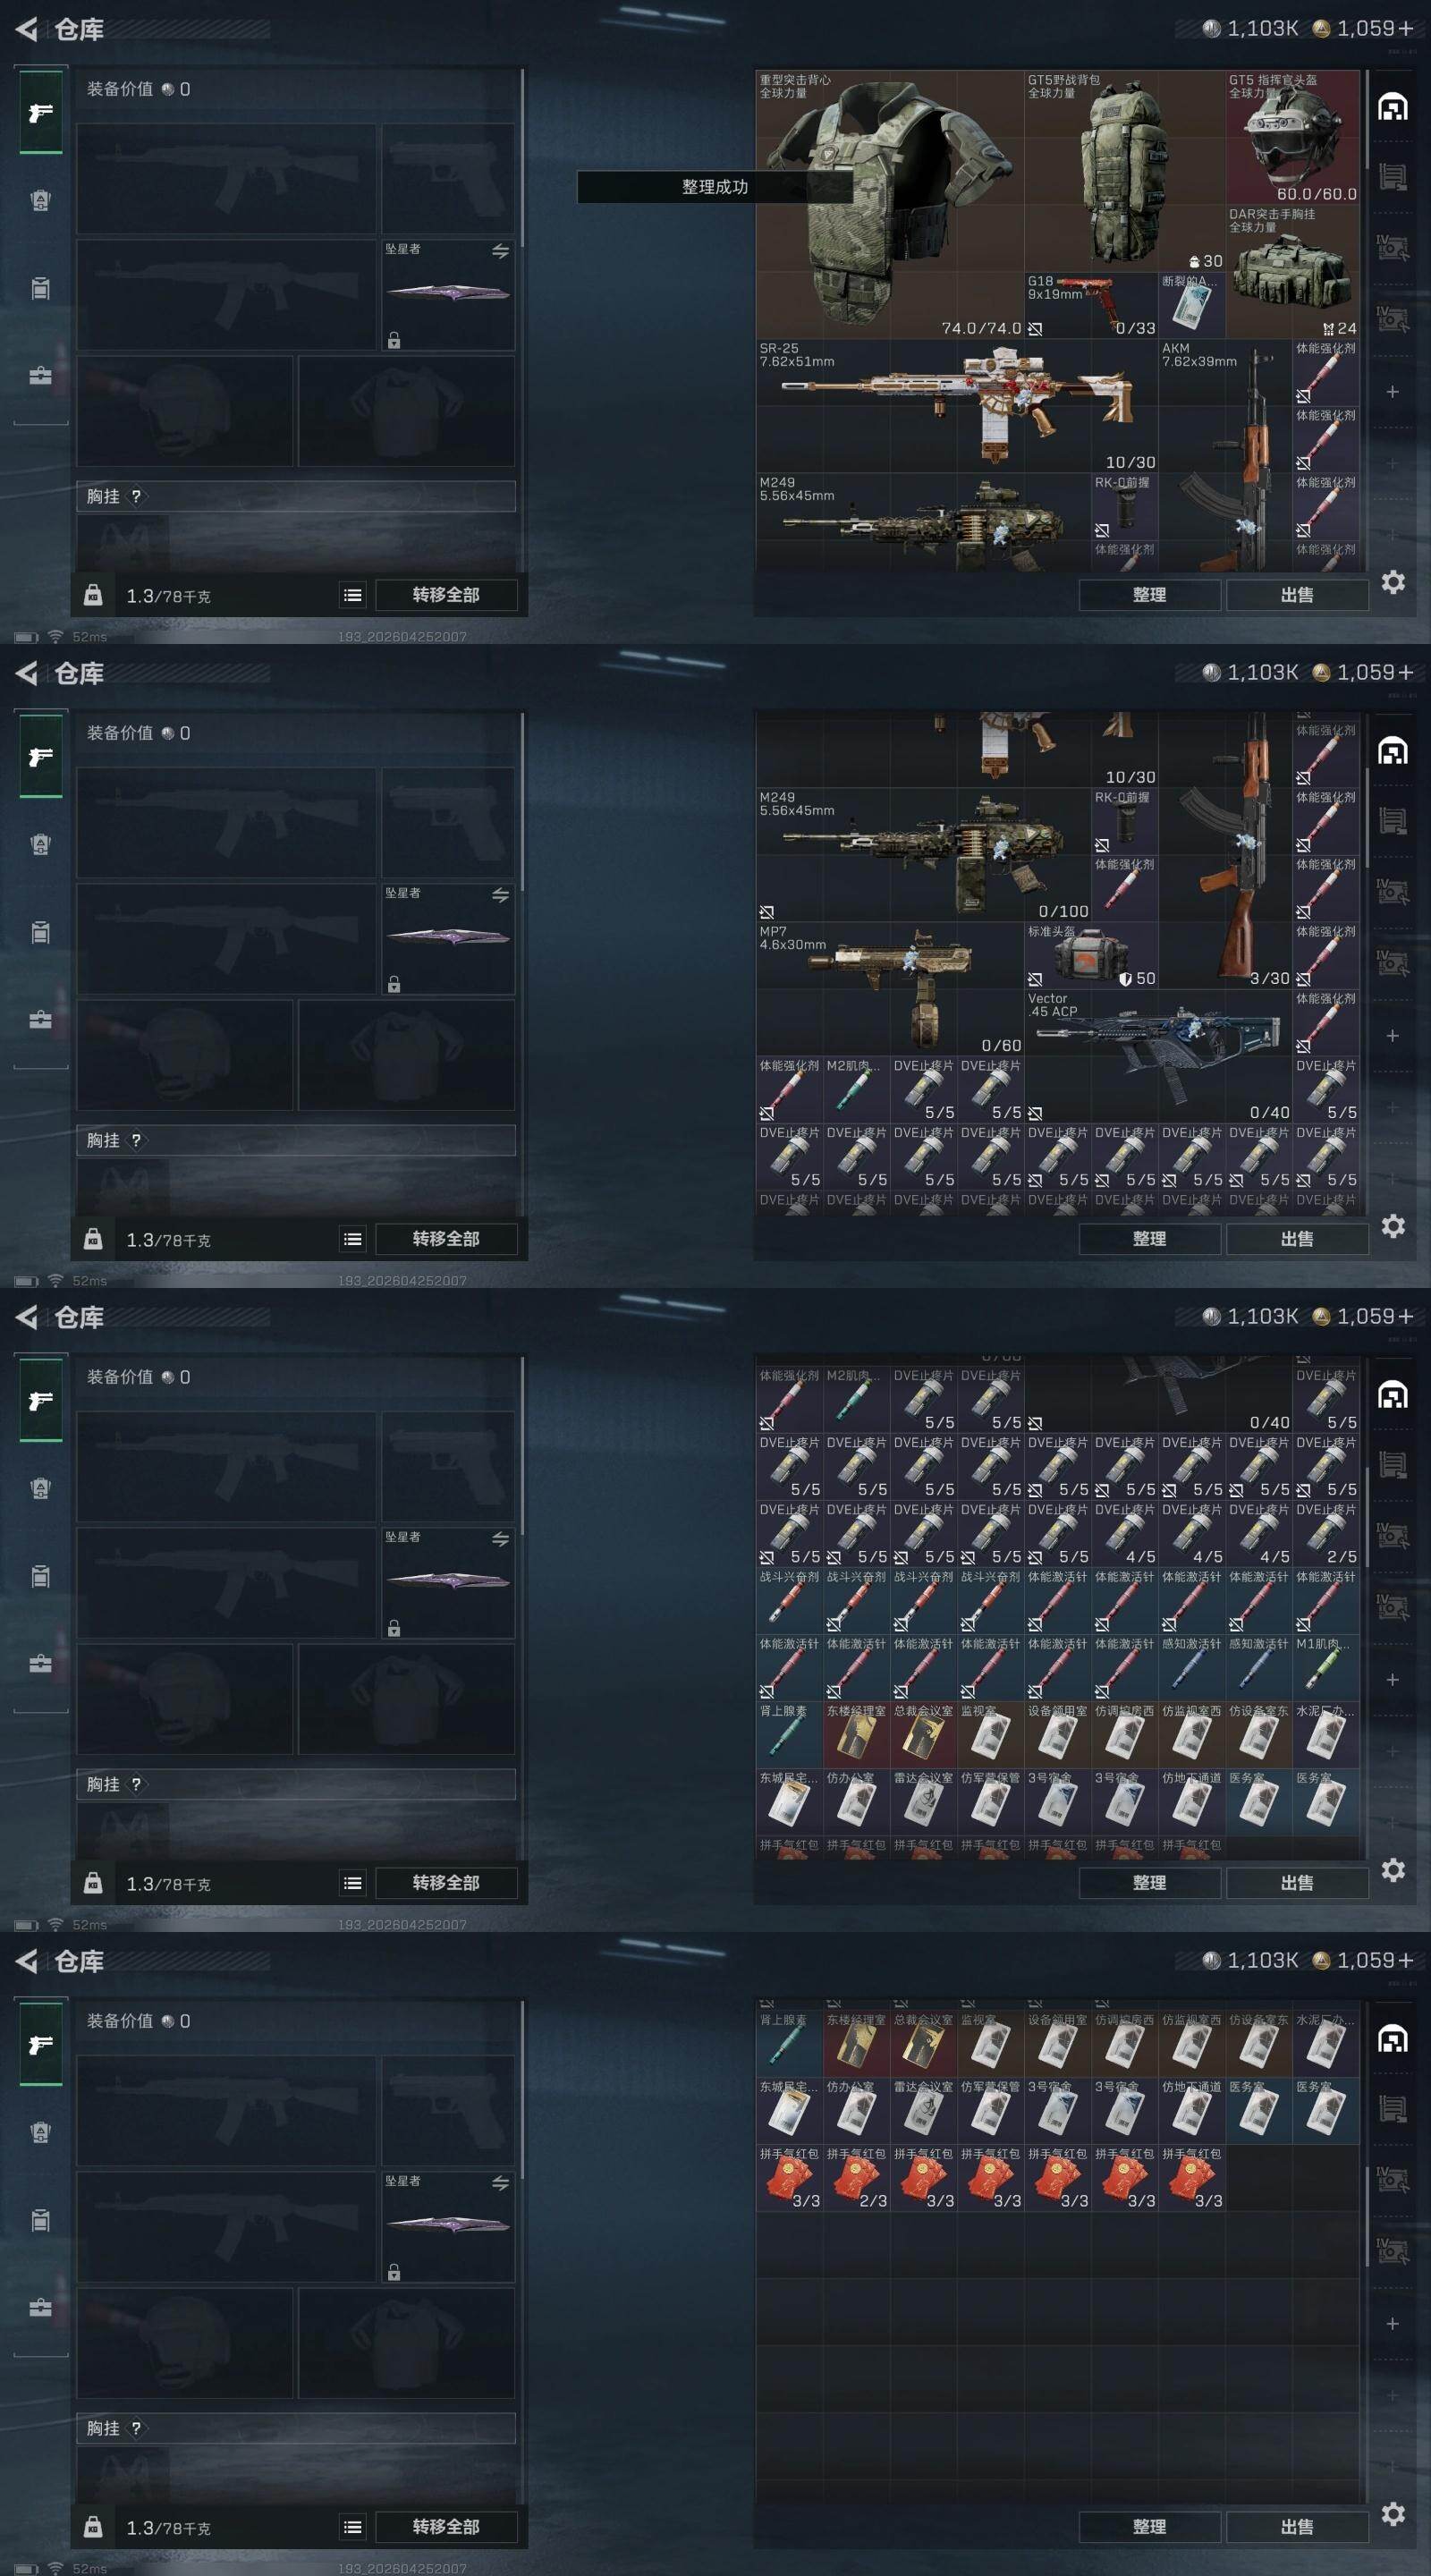Click 出售 button beside the 整理成功 capture
The width and height of the screenshot is (1431, 2576).
[1297, 595]
